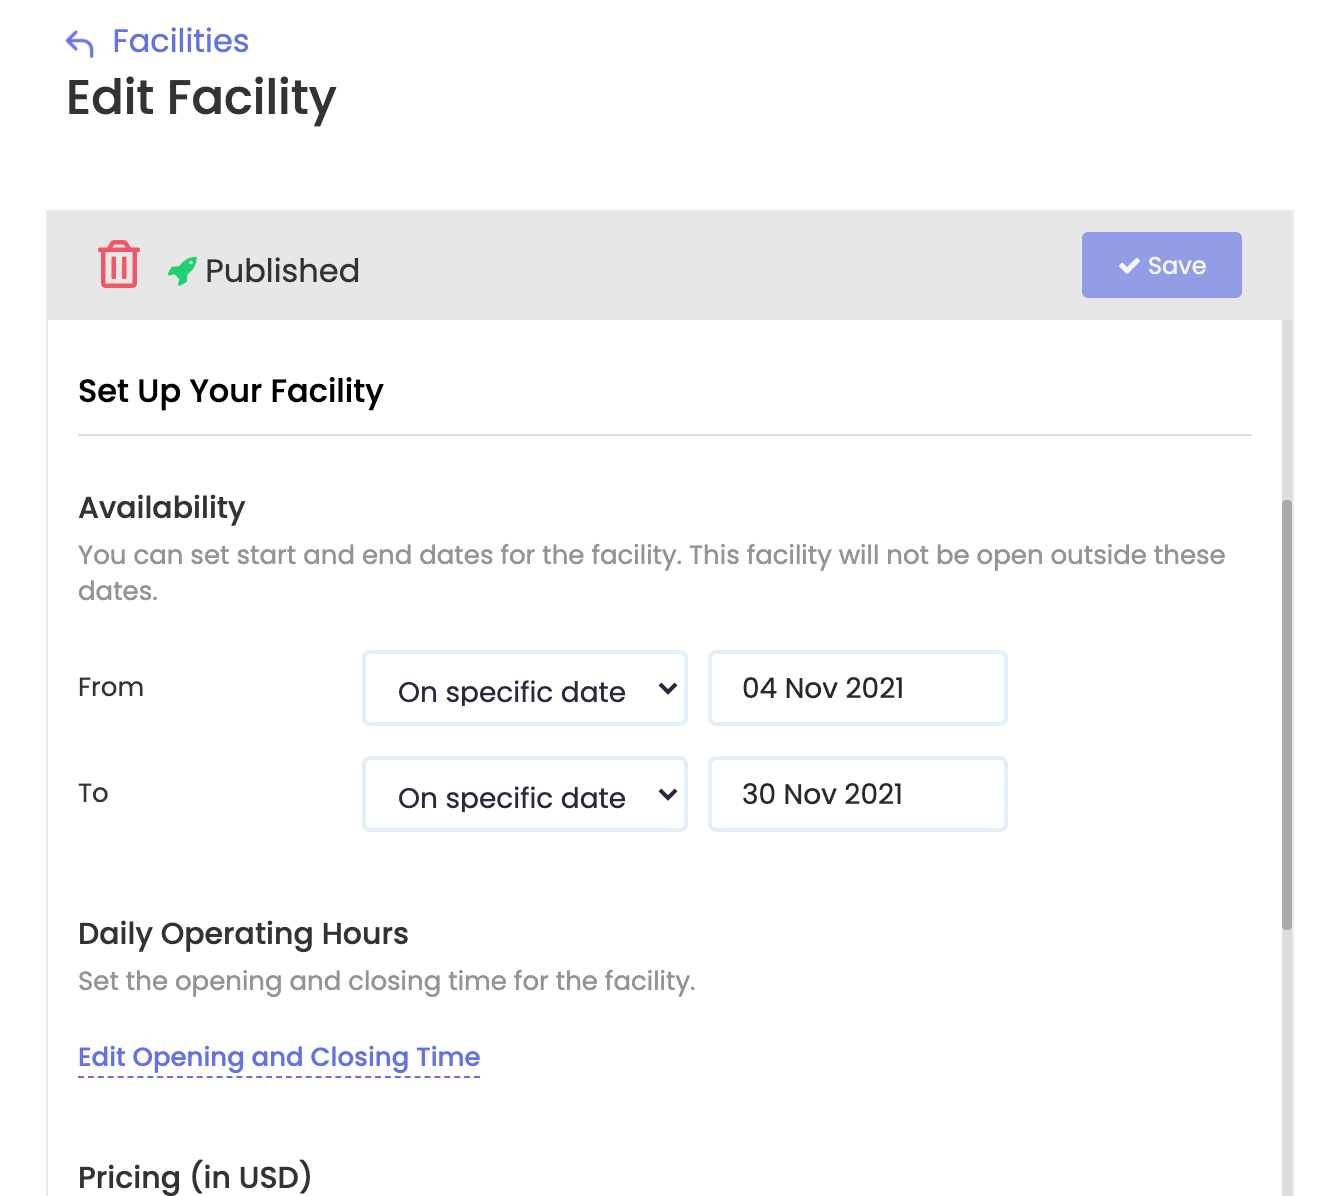This screenshot has width=1342, height=1196.
Task: Click the 04 Nov 2021 start date field
Action: click(x=858, y=688)
